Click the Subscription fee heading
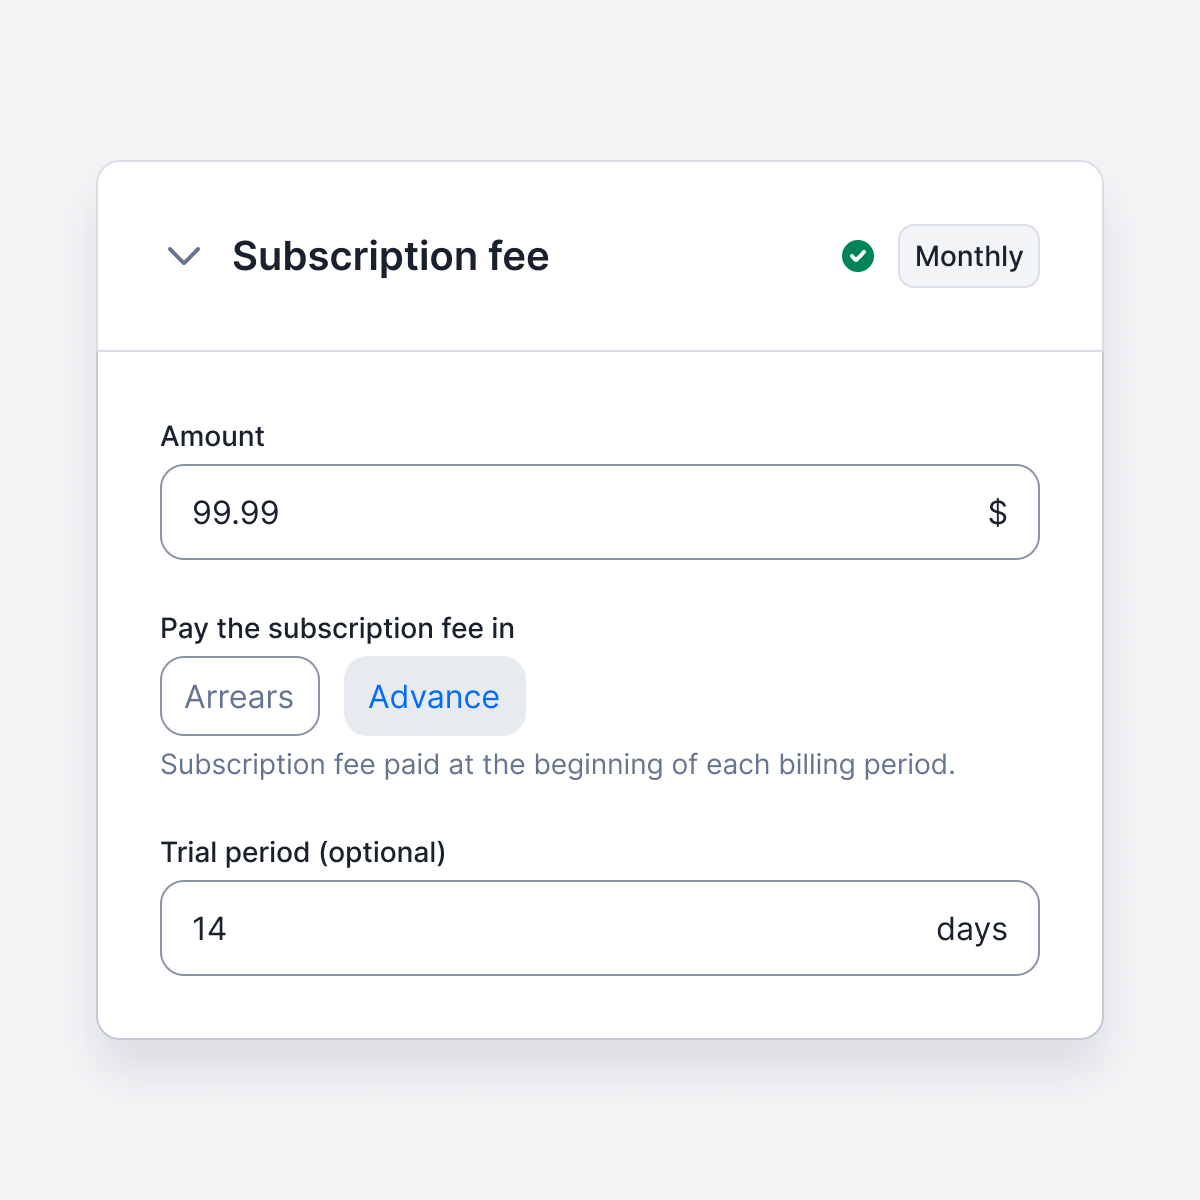This screenshot has width=1200, height=1200. [391, 256]
